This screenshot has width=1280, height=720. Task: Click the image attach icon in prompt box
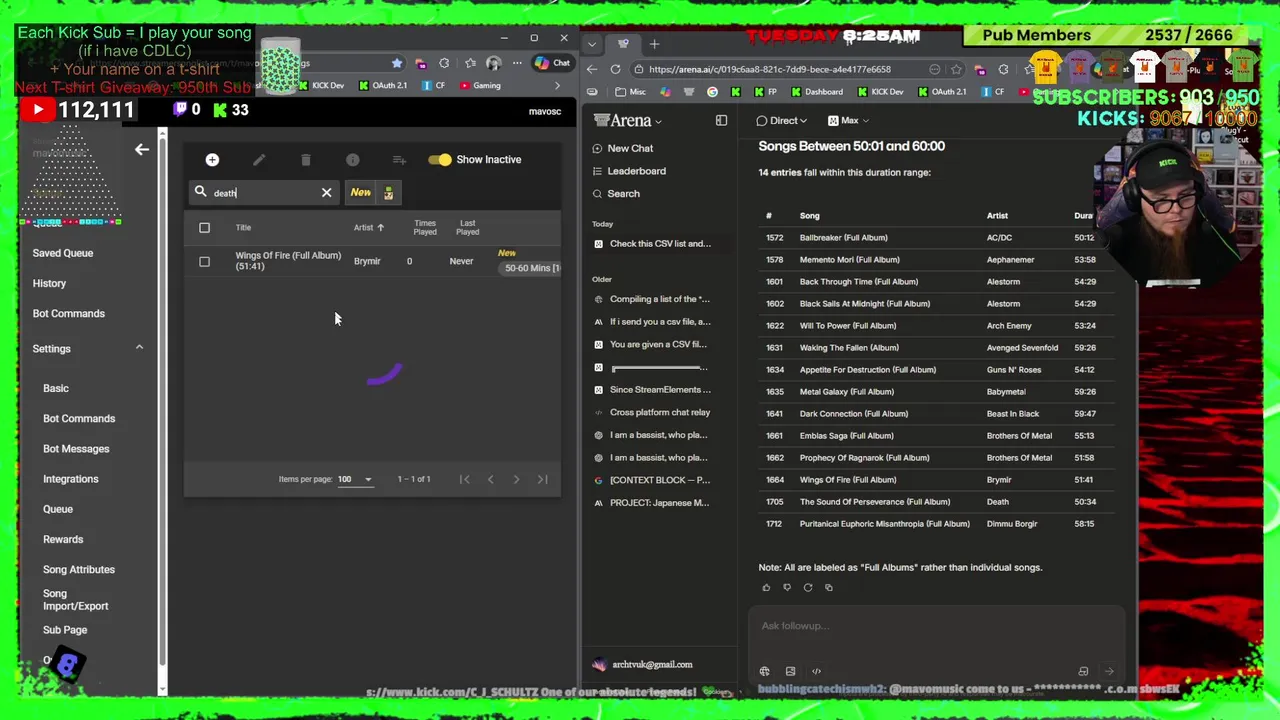[790, 672]
